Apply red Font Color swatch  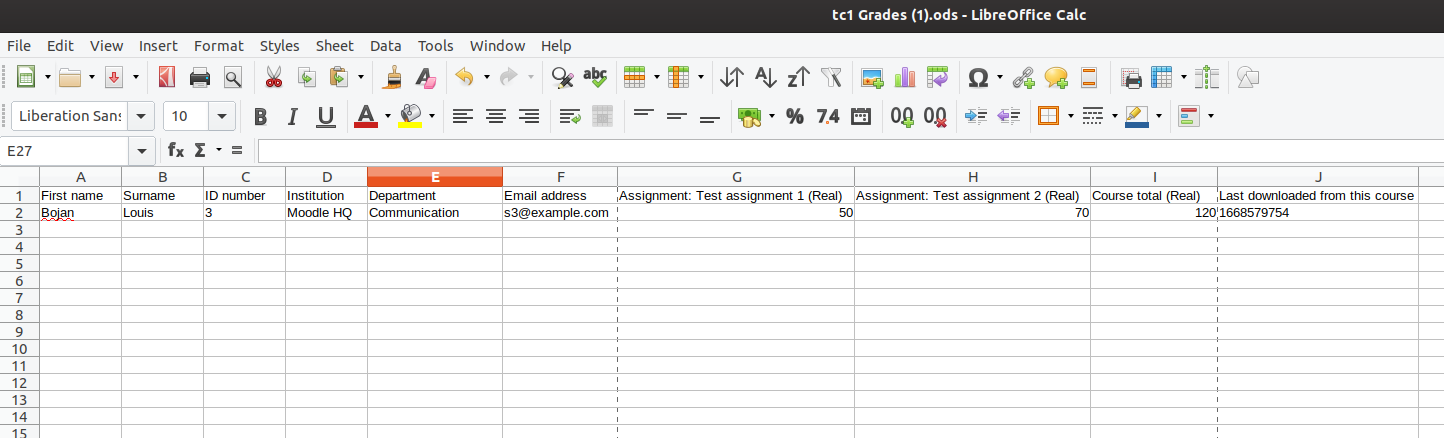coord(366,116)
